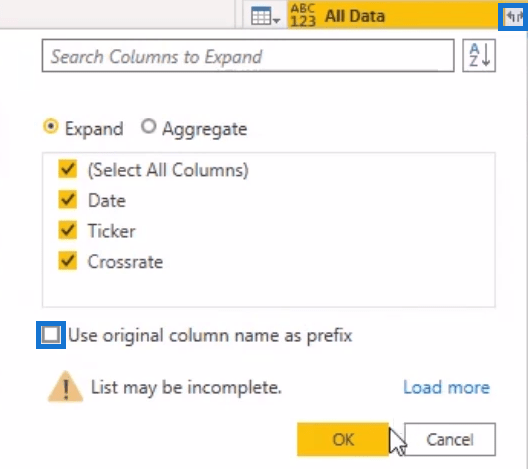The width and height of the screenshot is (528, 469).
Task: Uncheck the Crossrate column checkbox
Action: pos(67,261)
